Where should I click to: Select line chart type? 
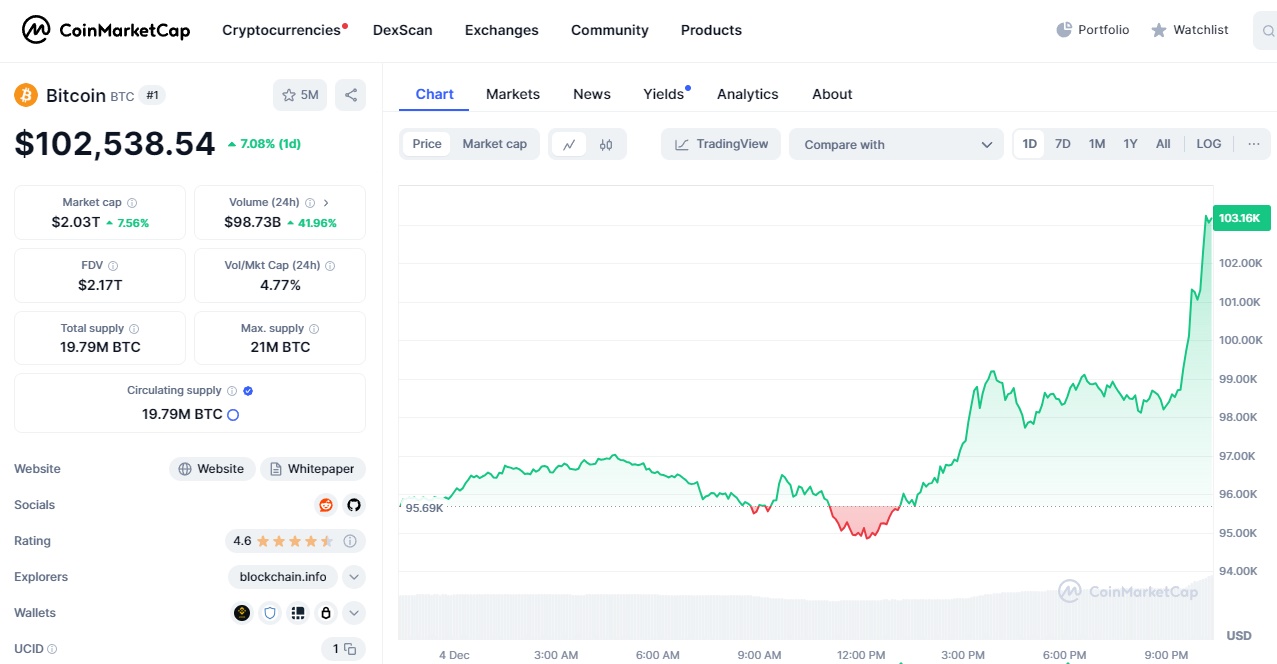pos(569,144)
